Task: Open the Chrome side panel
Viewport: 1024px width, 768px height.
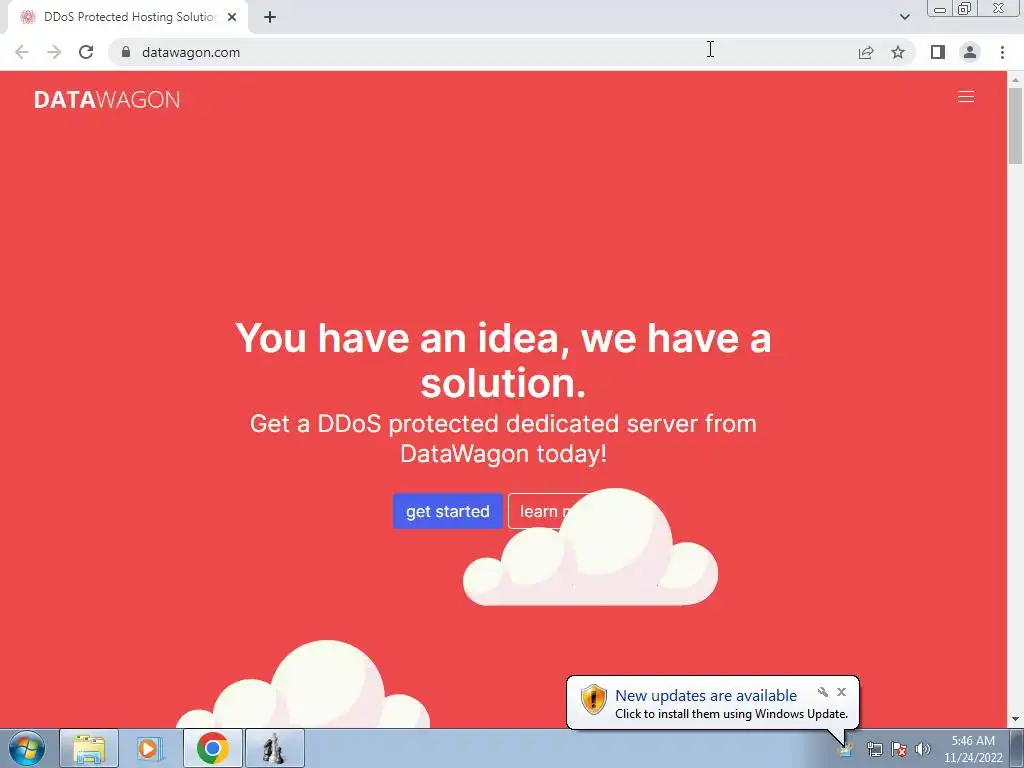Action: (x=938, y=52)
